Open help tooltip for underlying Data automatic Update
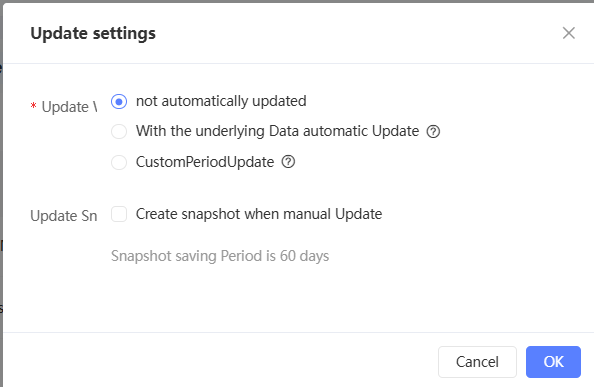Viewport: 594px width, 387px height. [x=433, y=131]
